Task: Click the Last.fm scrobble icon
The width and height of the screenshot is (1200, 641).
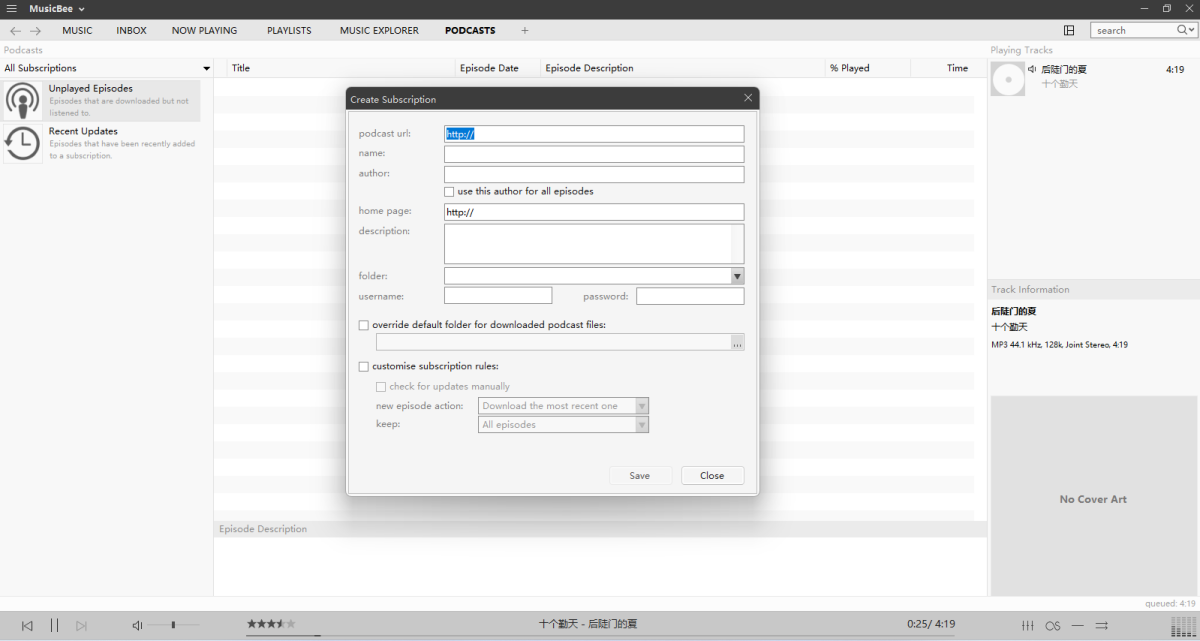Action: [1052, 625]
